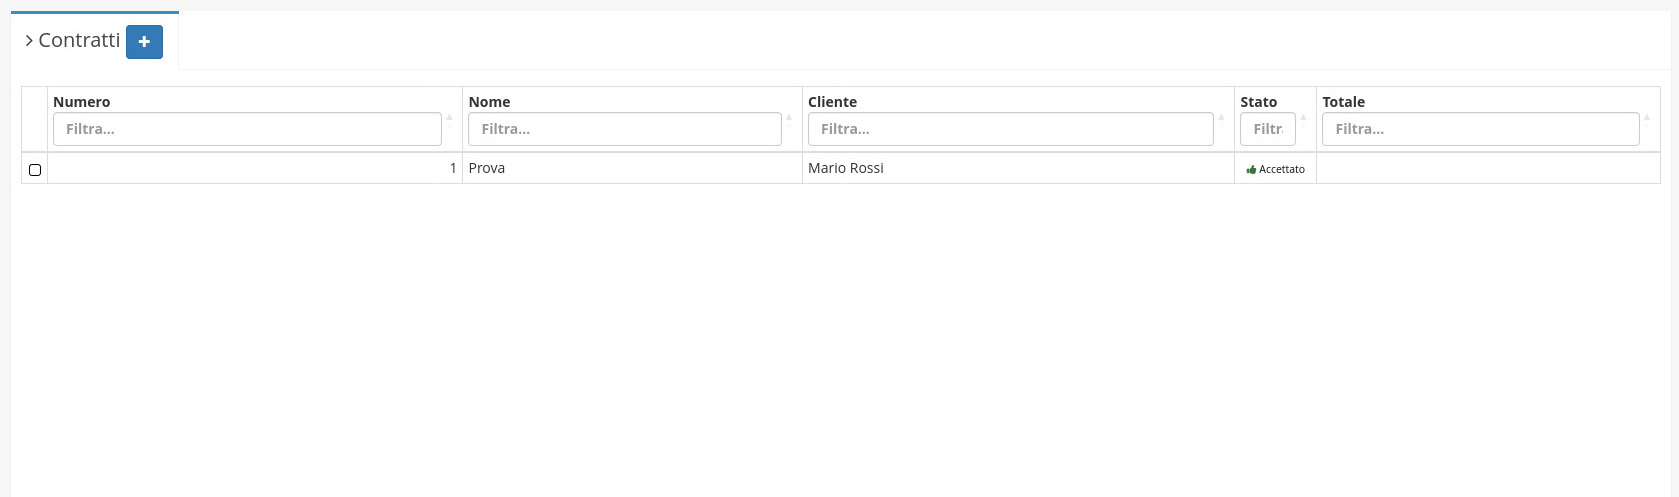
Task: Click the Cliente column header label
Action: point(832,102)
